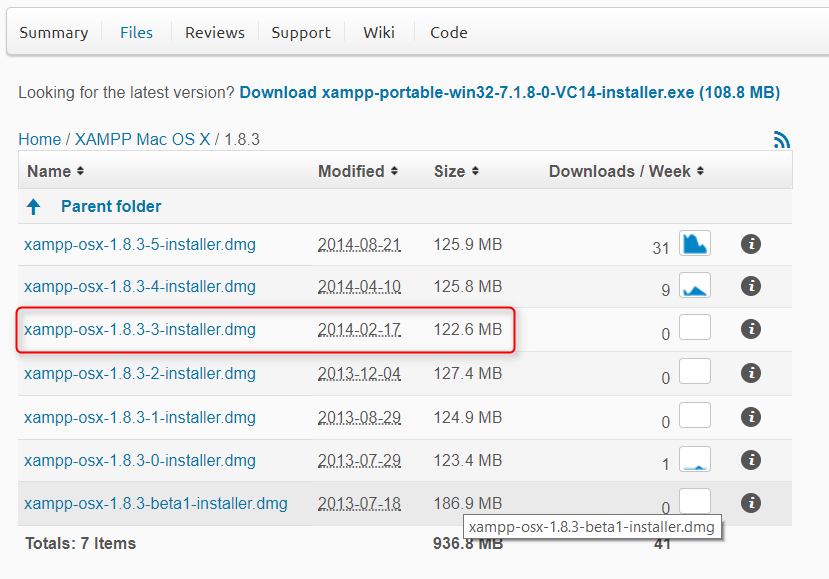829x579 pixels.
Task: Click the 127.4 MB size cell
Action: [x=467, y=373]
